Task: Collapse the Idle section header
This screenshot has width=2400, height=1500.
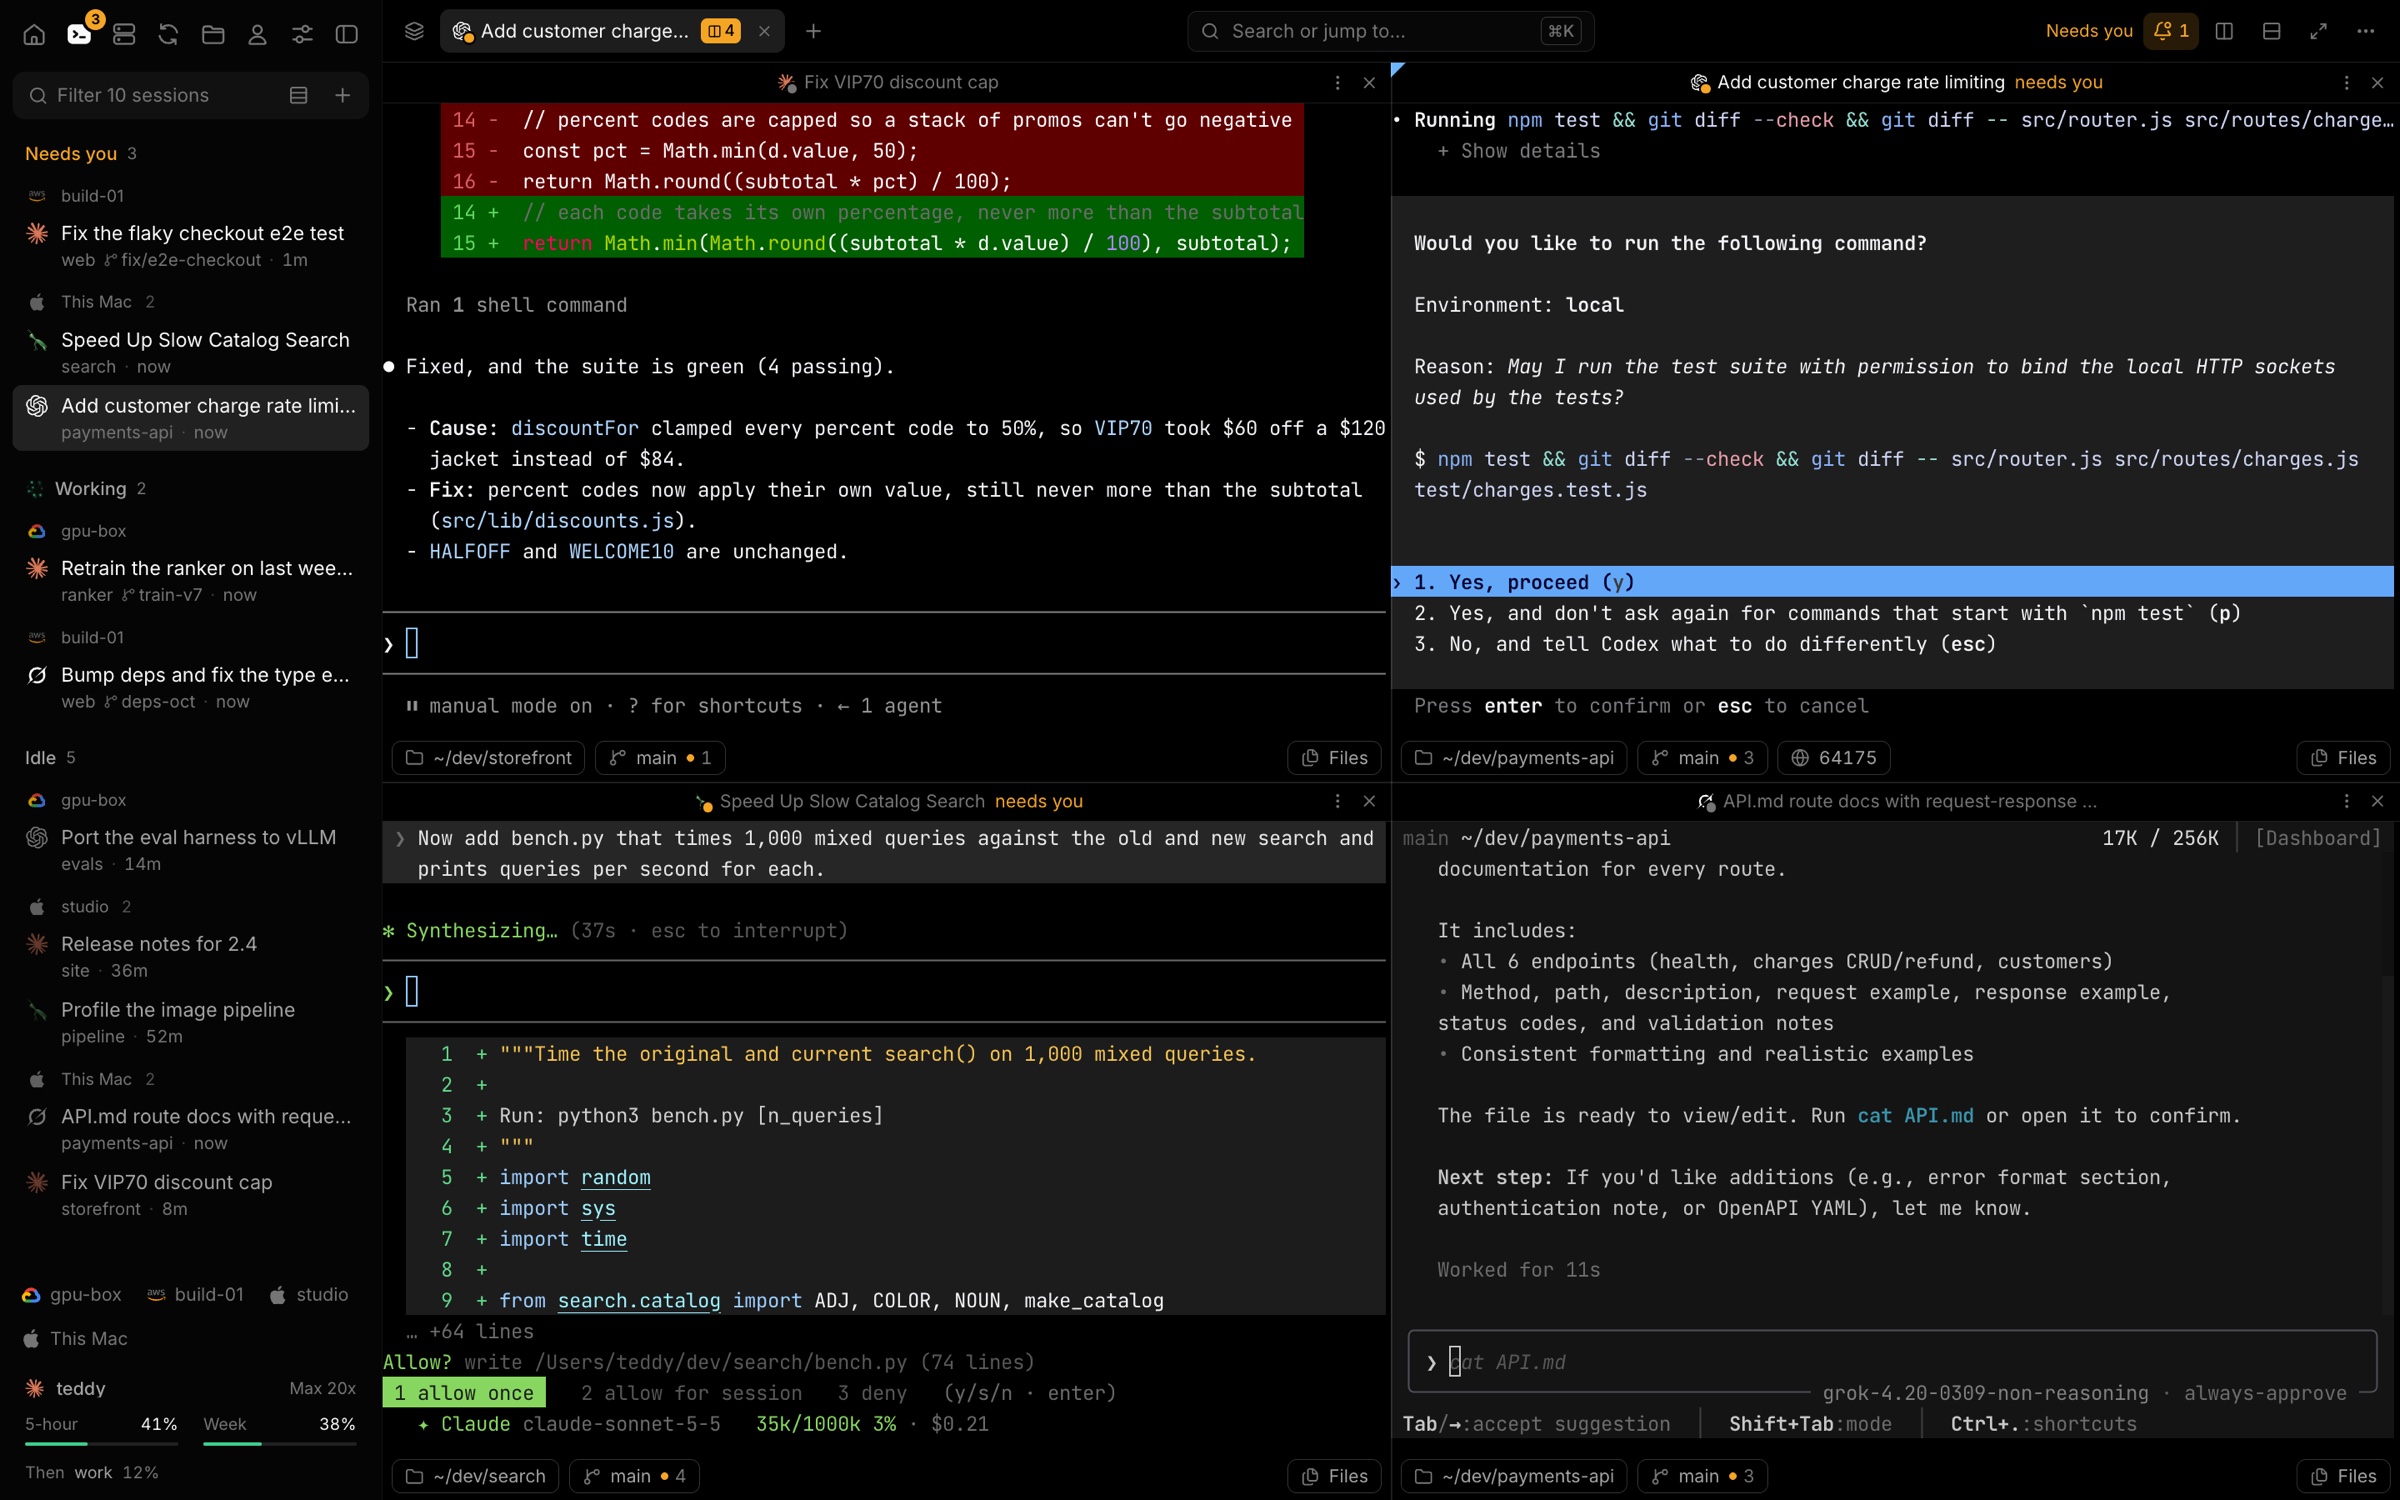Action: coord(50,758)
